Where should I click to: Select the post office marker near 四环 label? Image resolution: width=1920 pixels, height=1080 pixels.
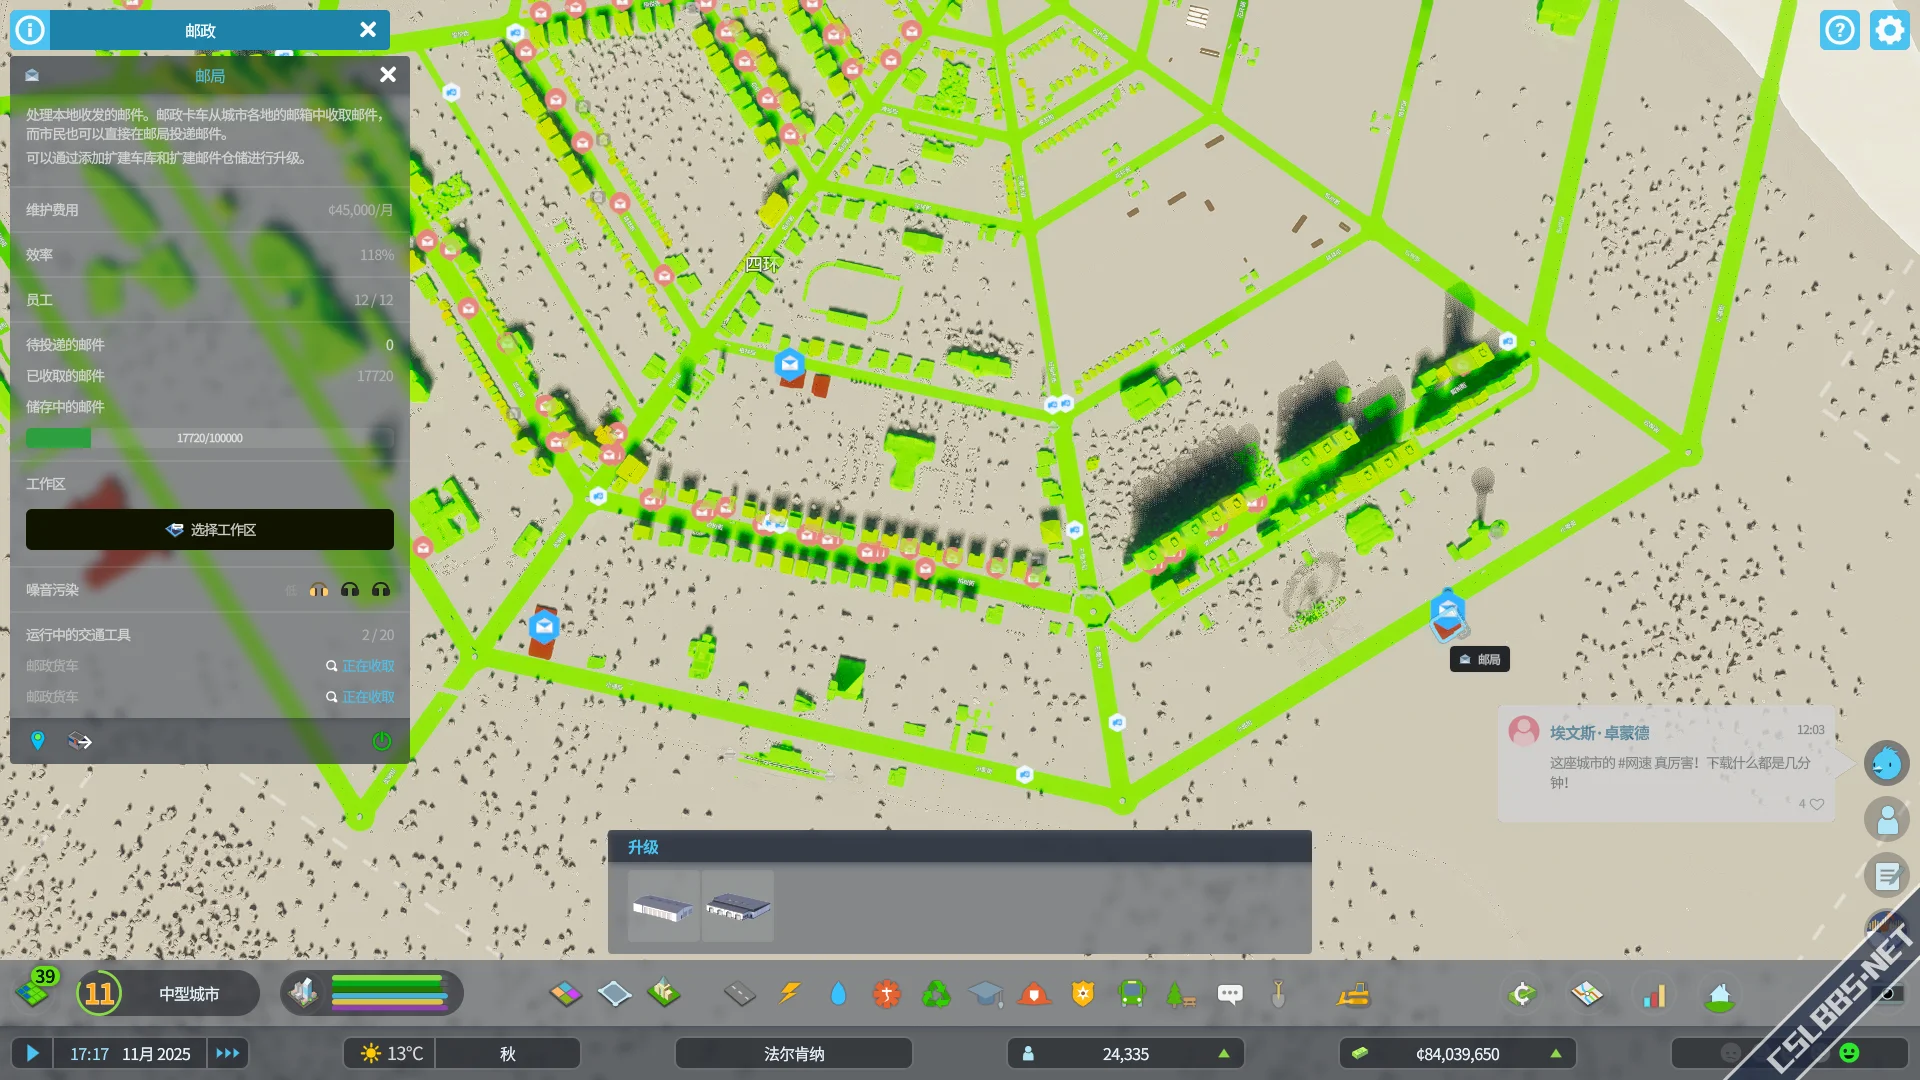coord(790,364)
